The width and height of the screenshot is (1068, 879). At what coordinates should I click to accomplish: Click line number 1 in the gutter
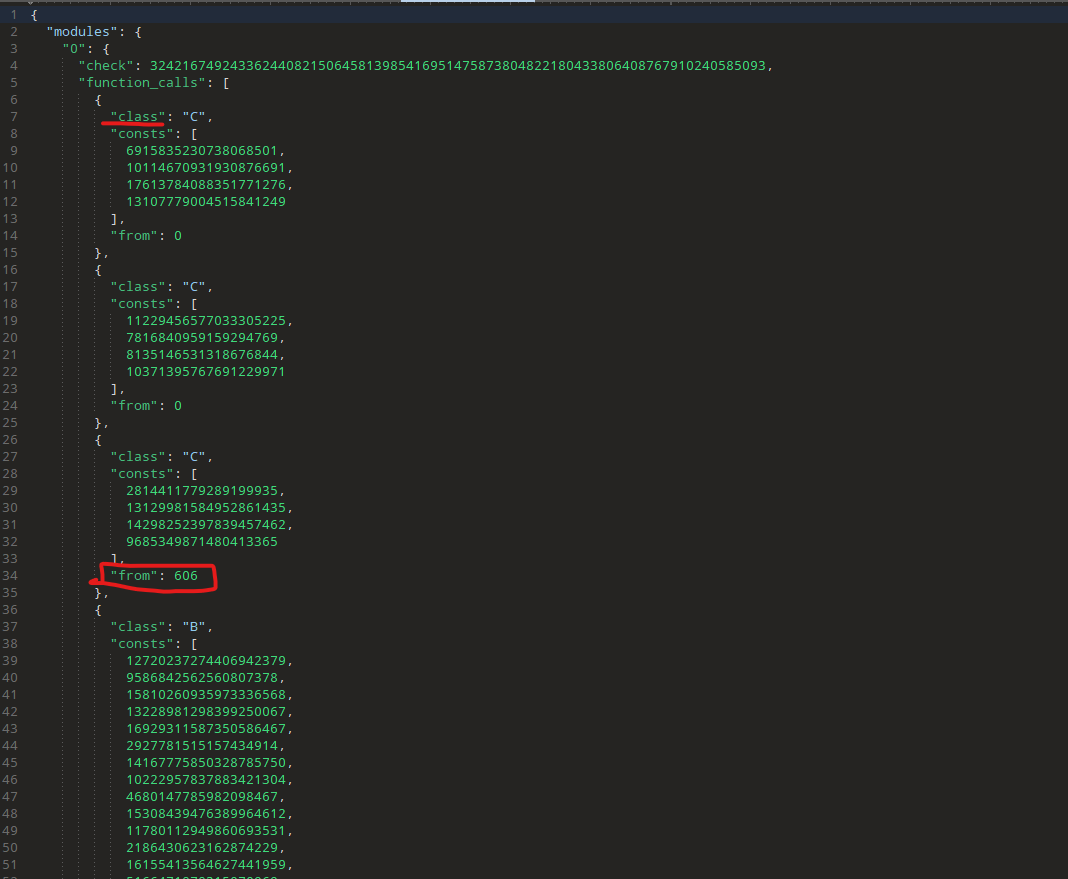[x=13, y=15]
